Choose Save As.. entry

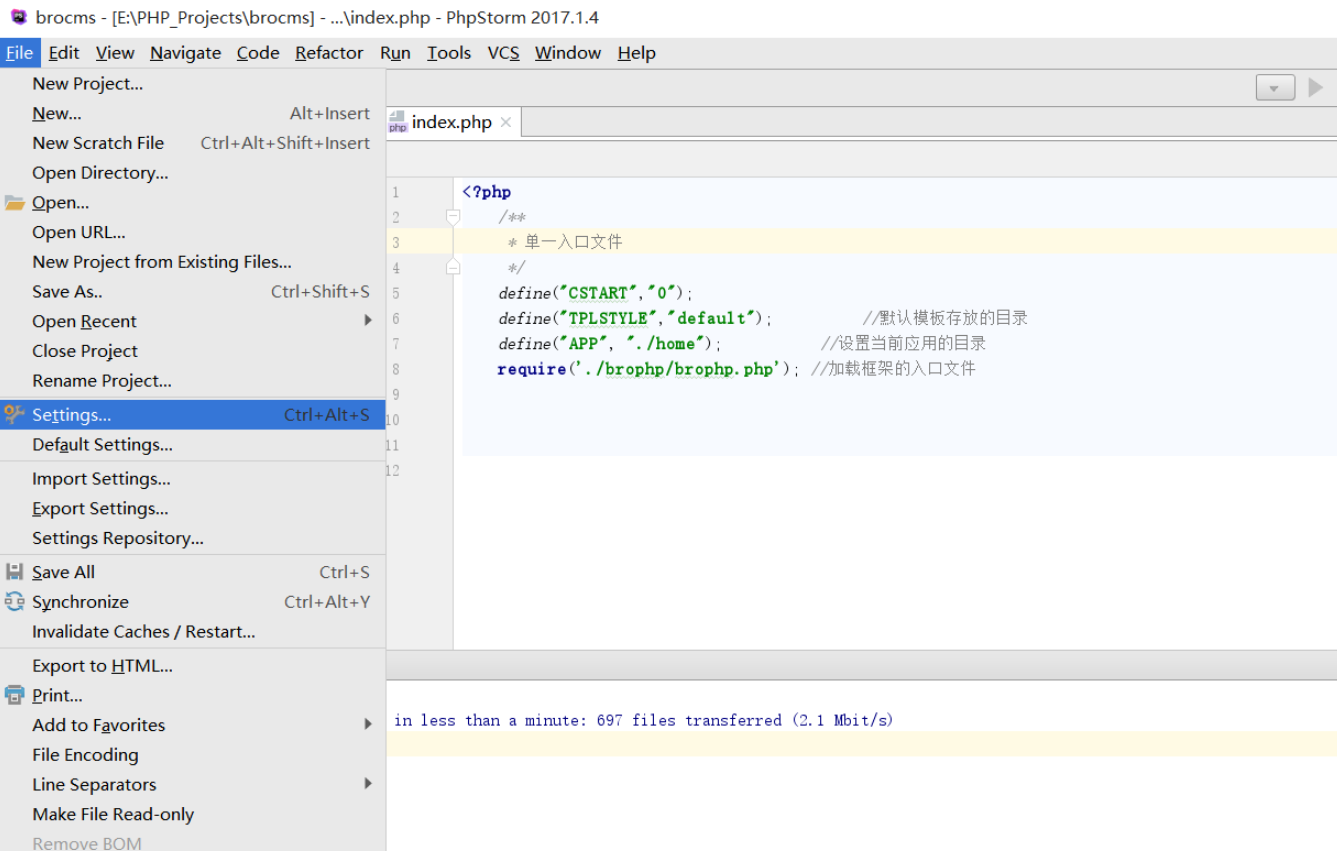192,292
